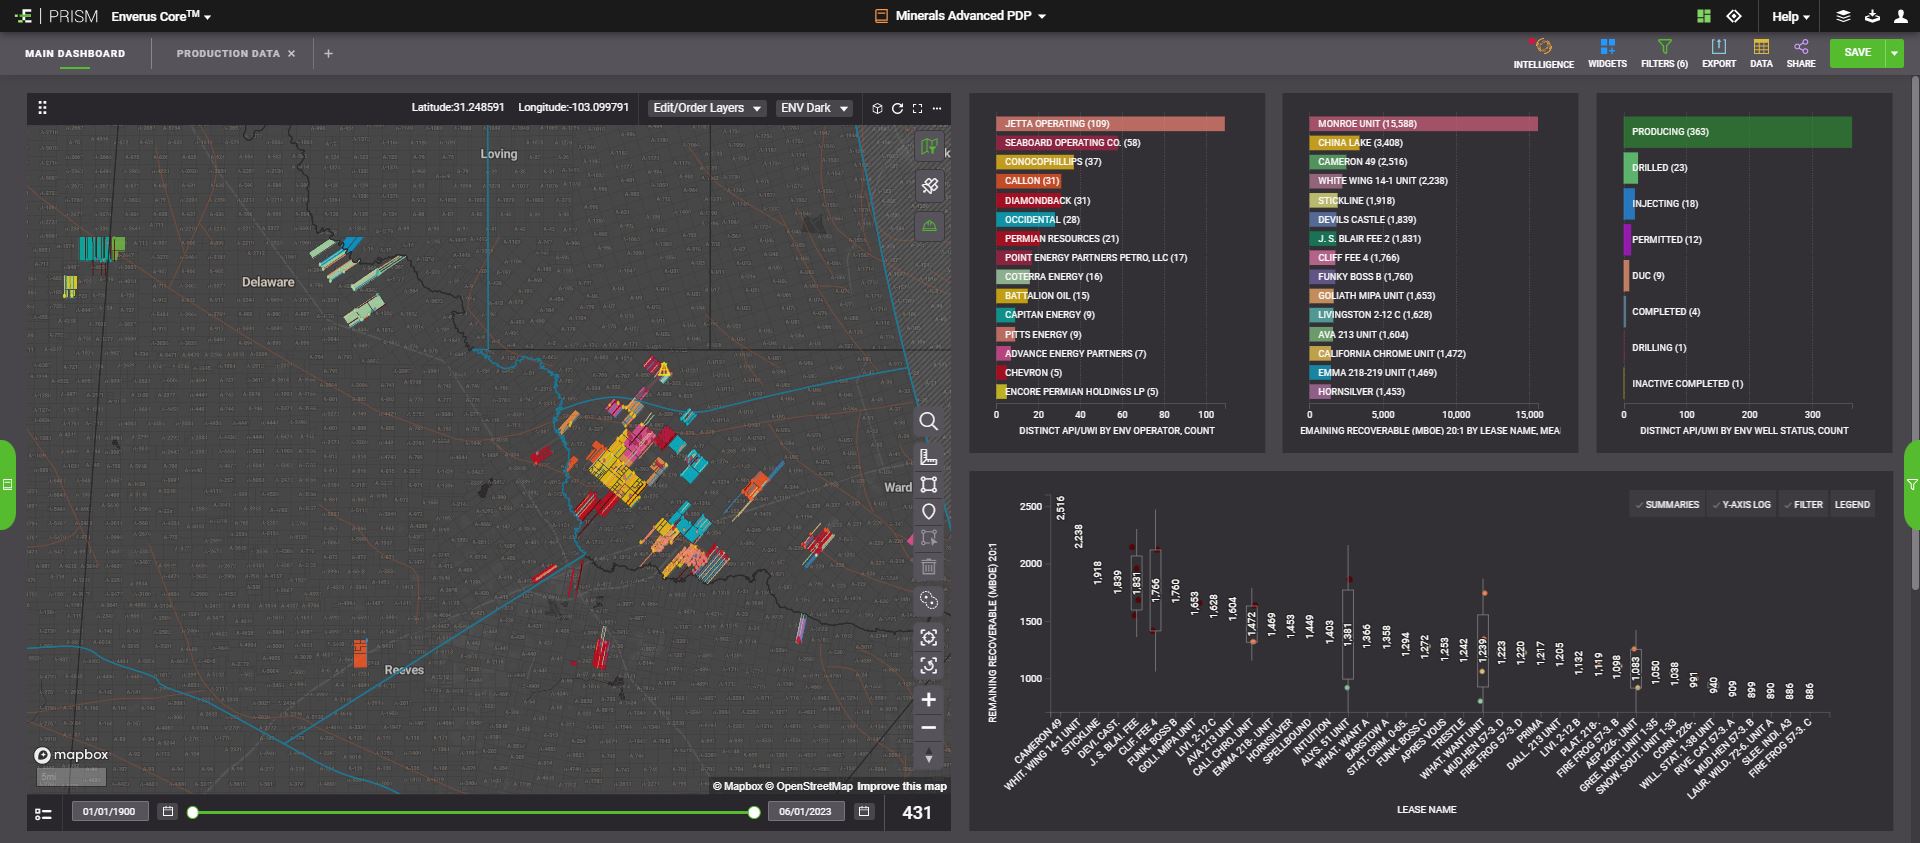Zoom in on the map with plus
Screen dimensions: 1920x843
929,699
